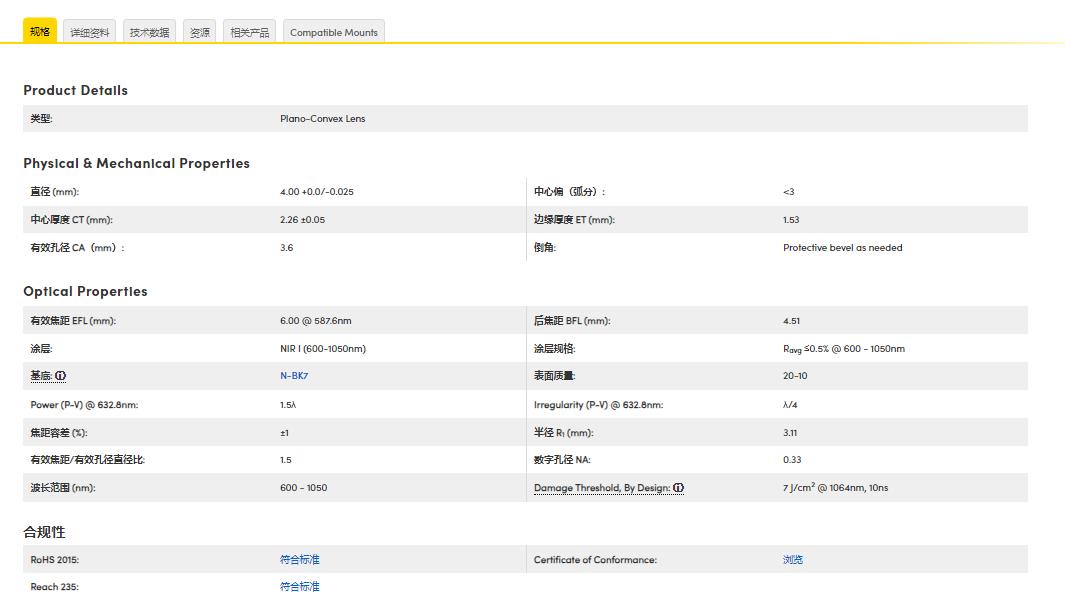This screenshot has height=613, width=1065.
Task: Click the NIR I (600-1050nm) coating value
Action: coord(322,349)
